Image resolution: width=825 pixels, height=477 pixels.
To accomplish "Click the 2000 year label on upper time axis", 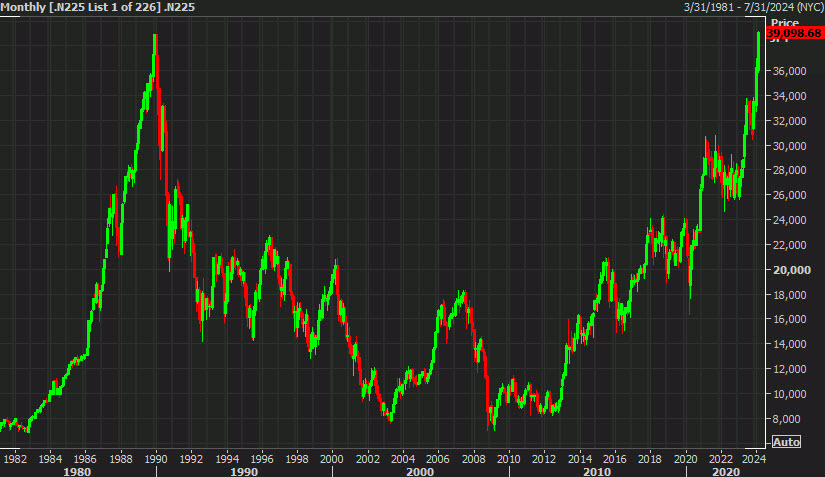I will (x=332, y=459).
